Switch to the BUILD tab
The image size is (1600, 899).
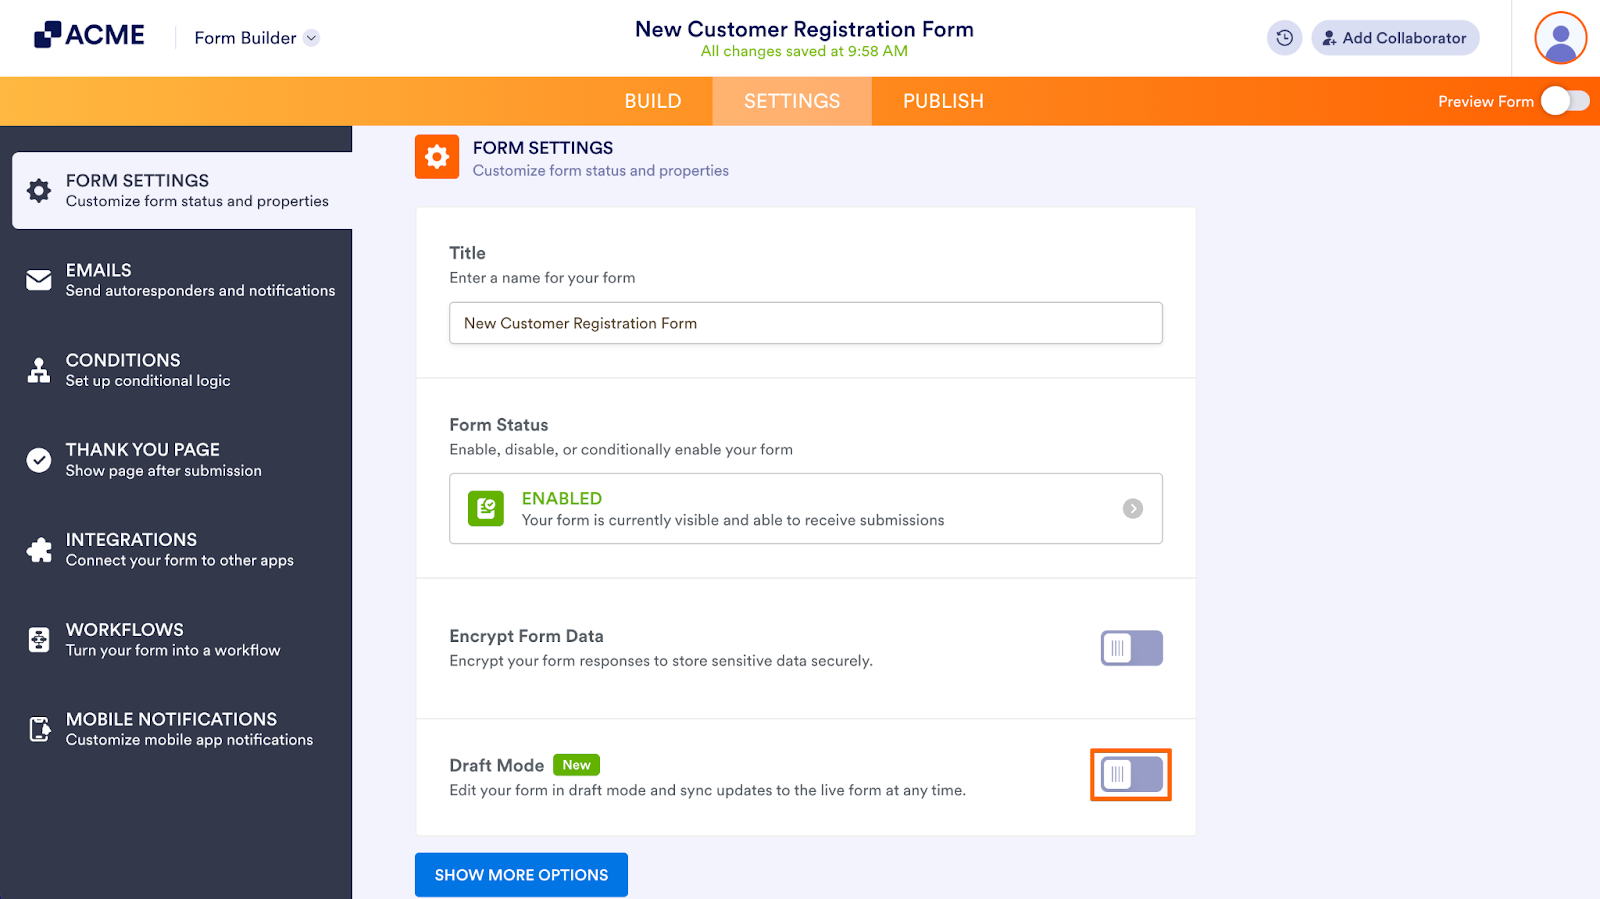click(x=653, y=100)
